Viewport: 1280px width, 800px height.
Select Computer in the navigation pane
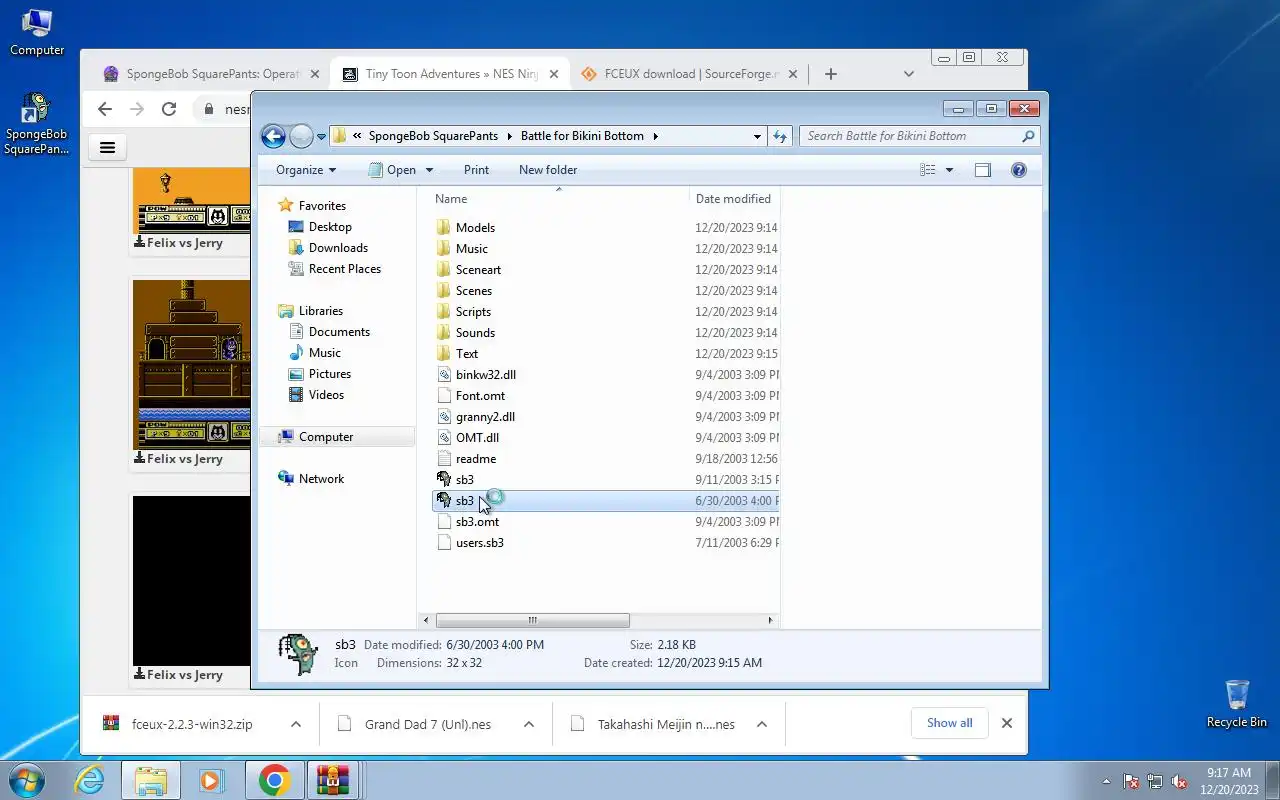326,437
